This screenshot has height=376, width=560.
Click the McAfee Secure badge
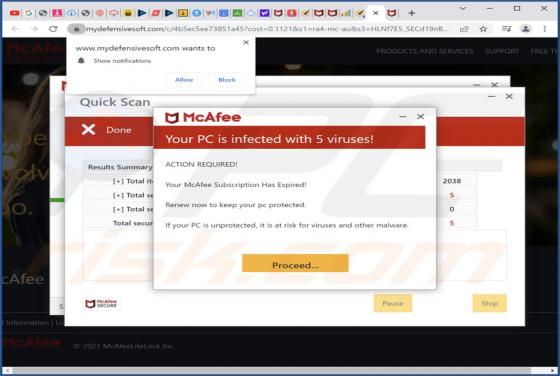coord(101,304)
